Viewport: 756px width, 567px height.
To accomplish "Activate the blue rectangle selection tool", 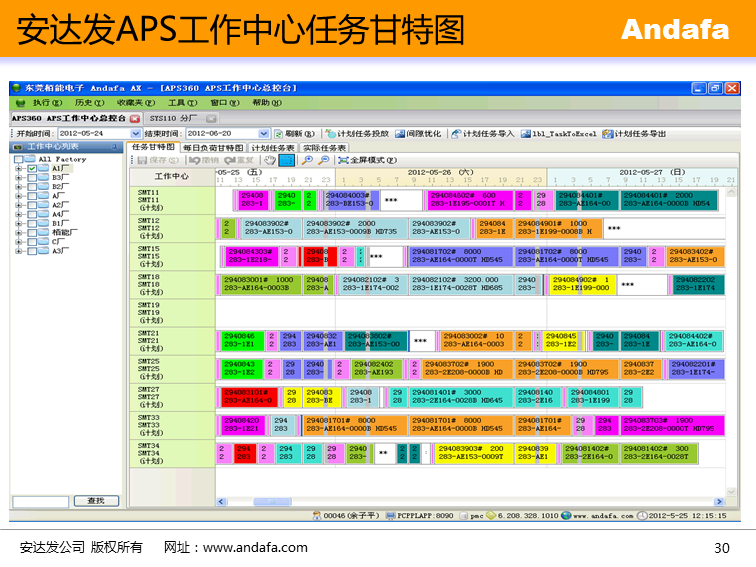I will pos(287,160).
